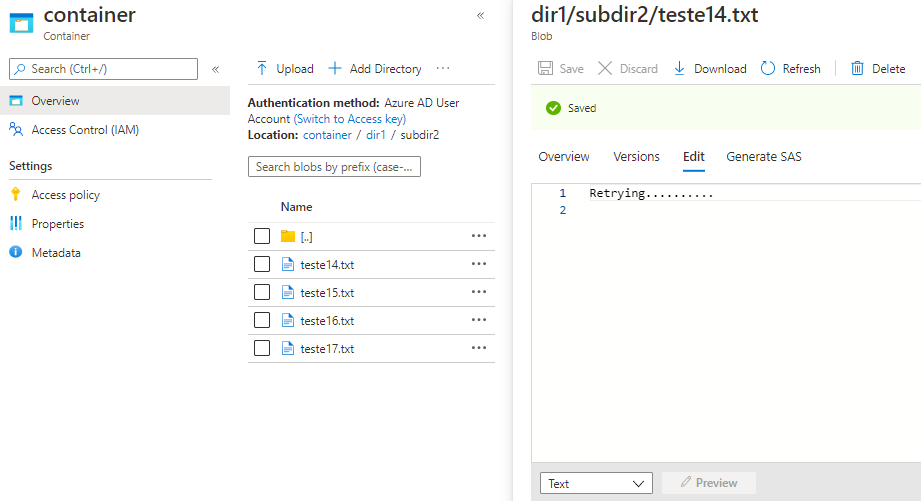
Task: Click the Delete trash can icon
Action: point(858,69)
